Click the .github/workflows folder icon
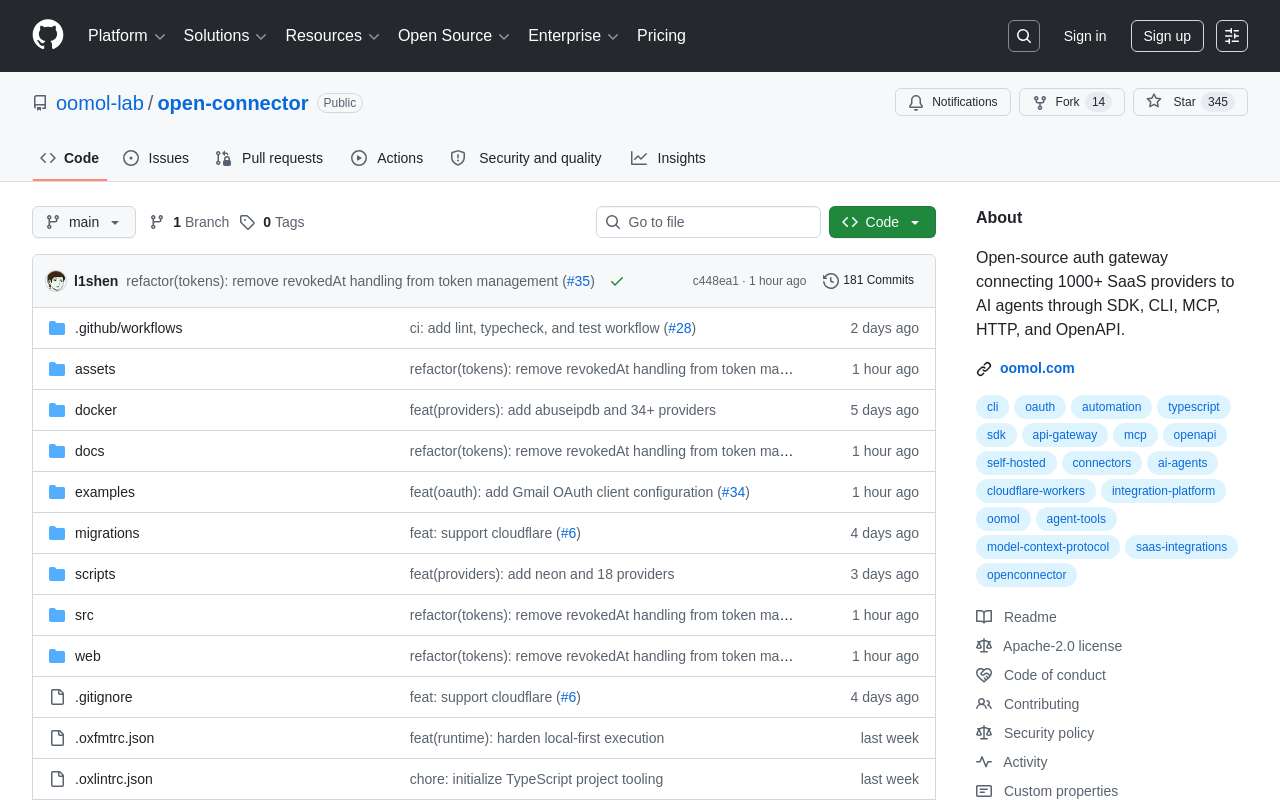 57,328
